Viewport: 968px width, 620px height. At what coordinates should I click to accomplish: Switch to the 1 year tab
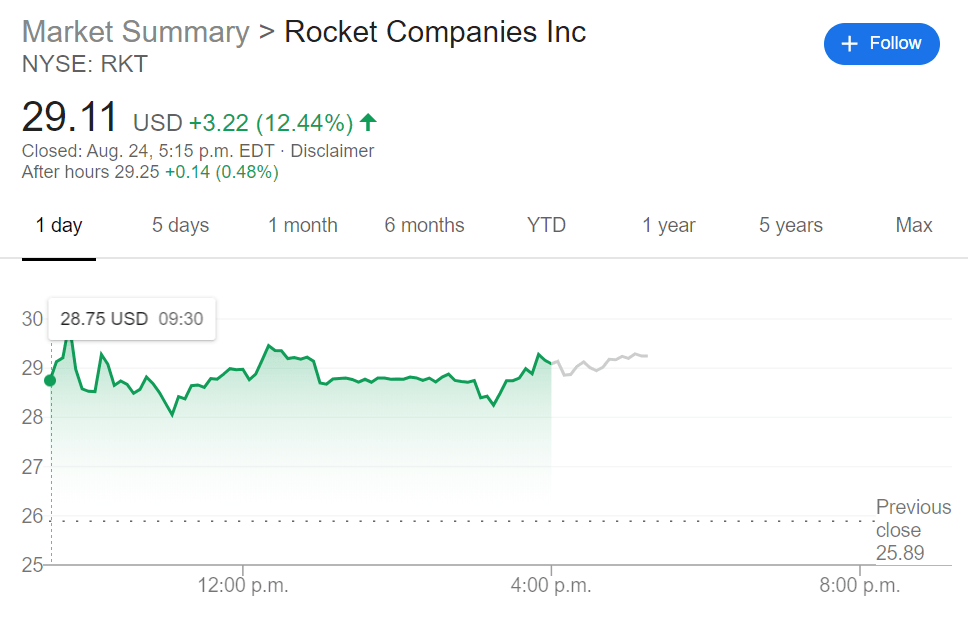pos(668,225)
